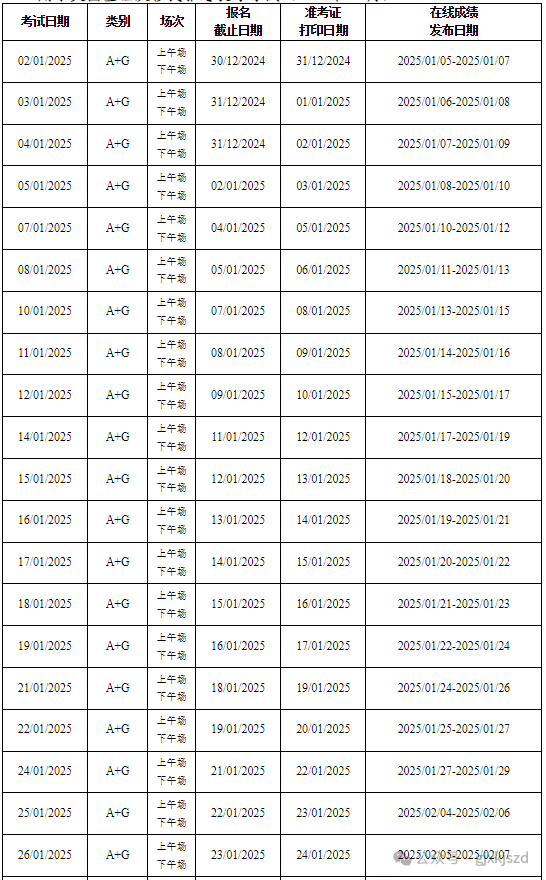Click the WeChat logo in the watermark
This screenshot has width=546, height=880.
[x=404, y=858]
